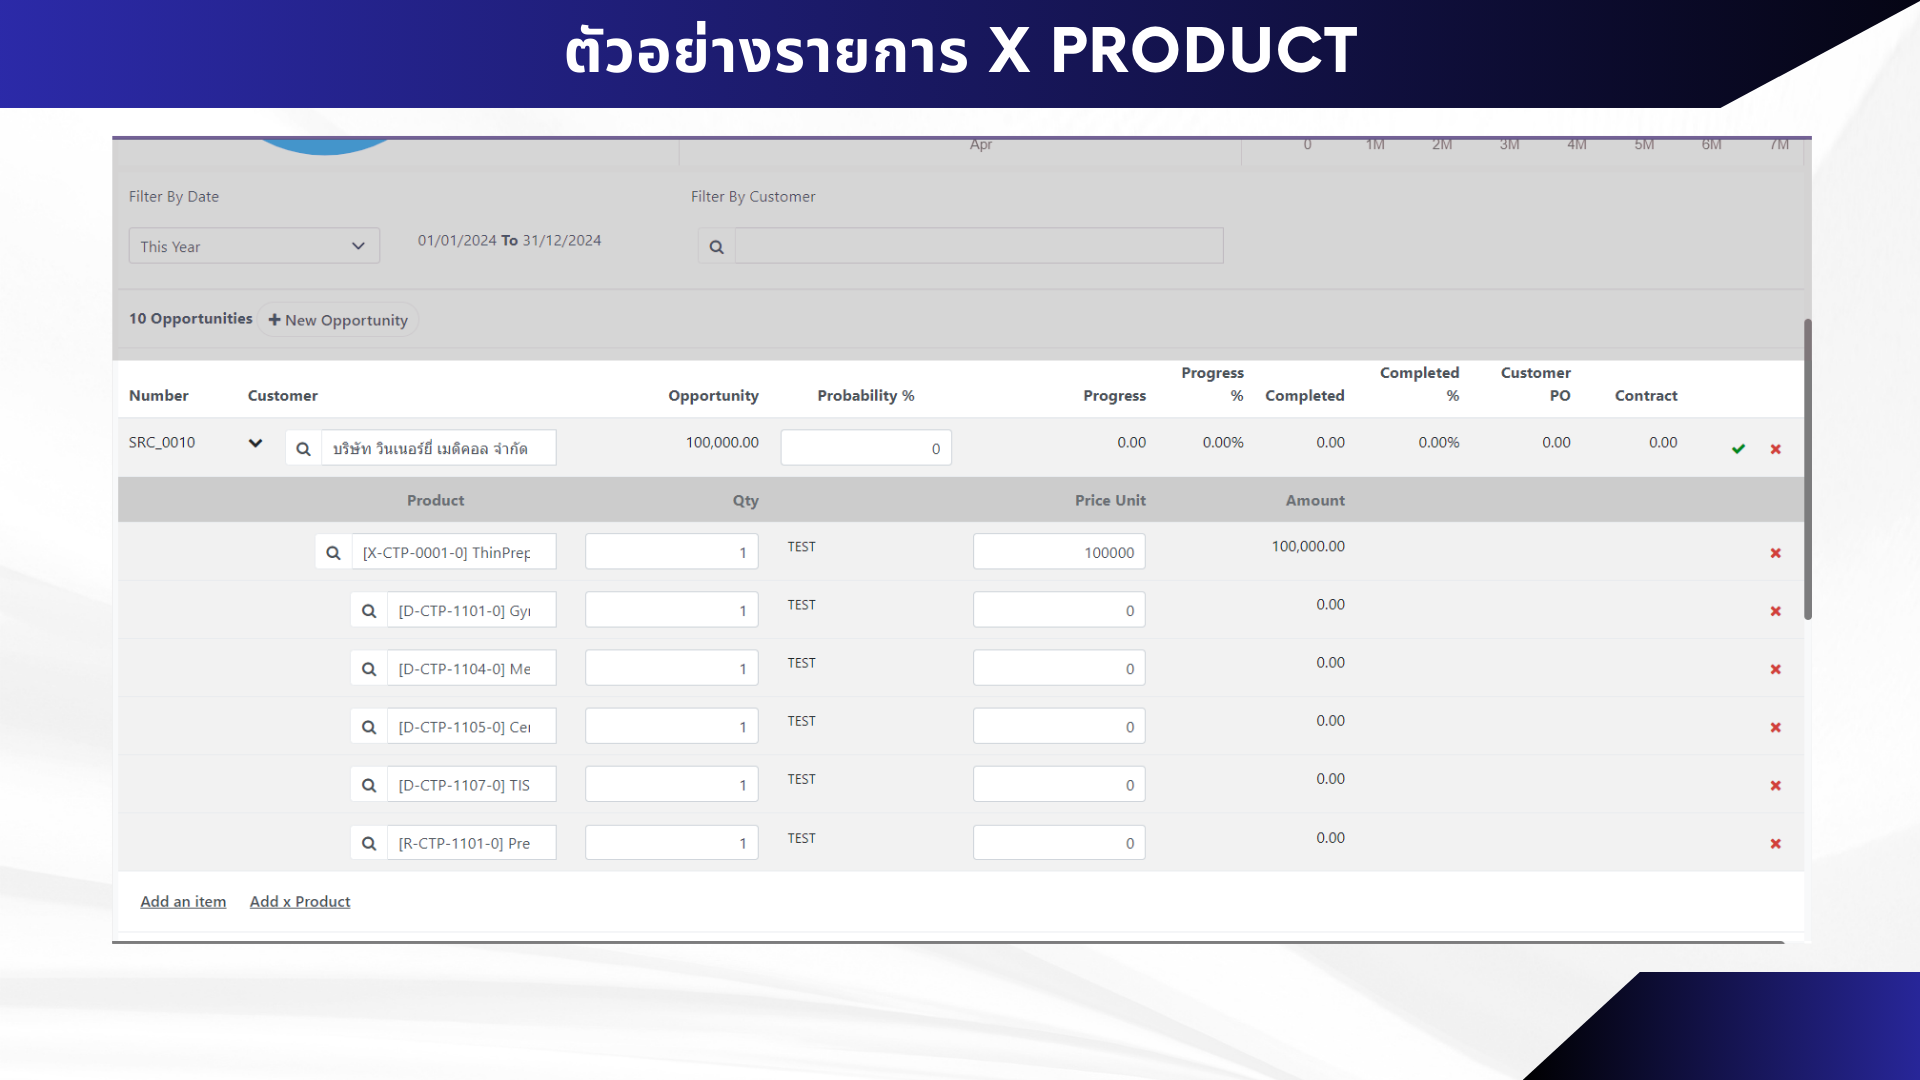Click the vertical scrollbar on the right
This screenshot has height=1080, width=1920.
1807,470
